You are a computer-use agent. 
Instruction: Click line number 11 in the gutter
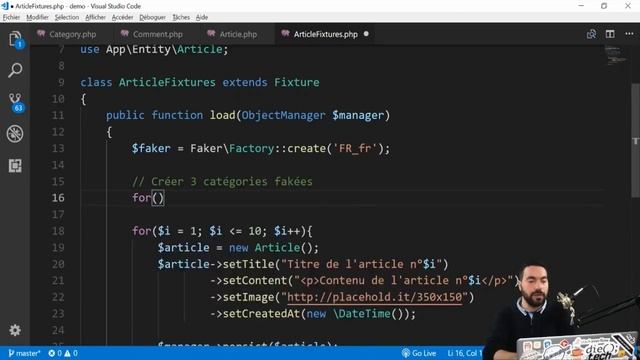point(58,116)
